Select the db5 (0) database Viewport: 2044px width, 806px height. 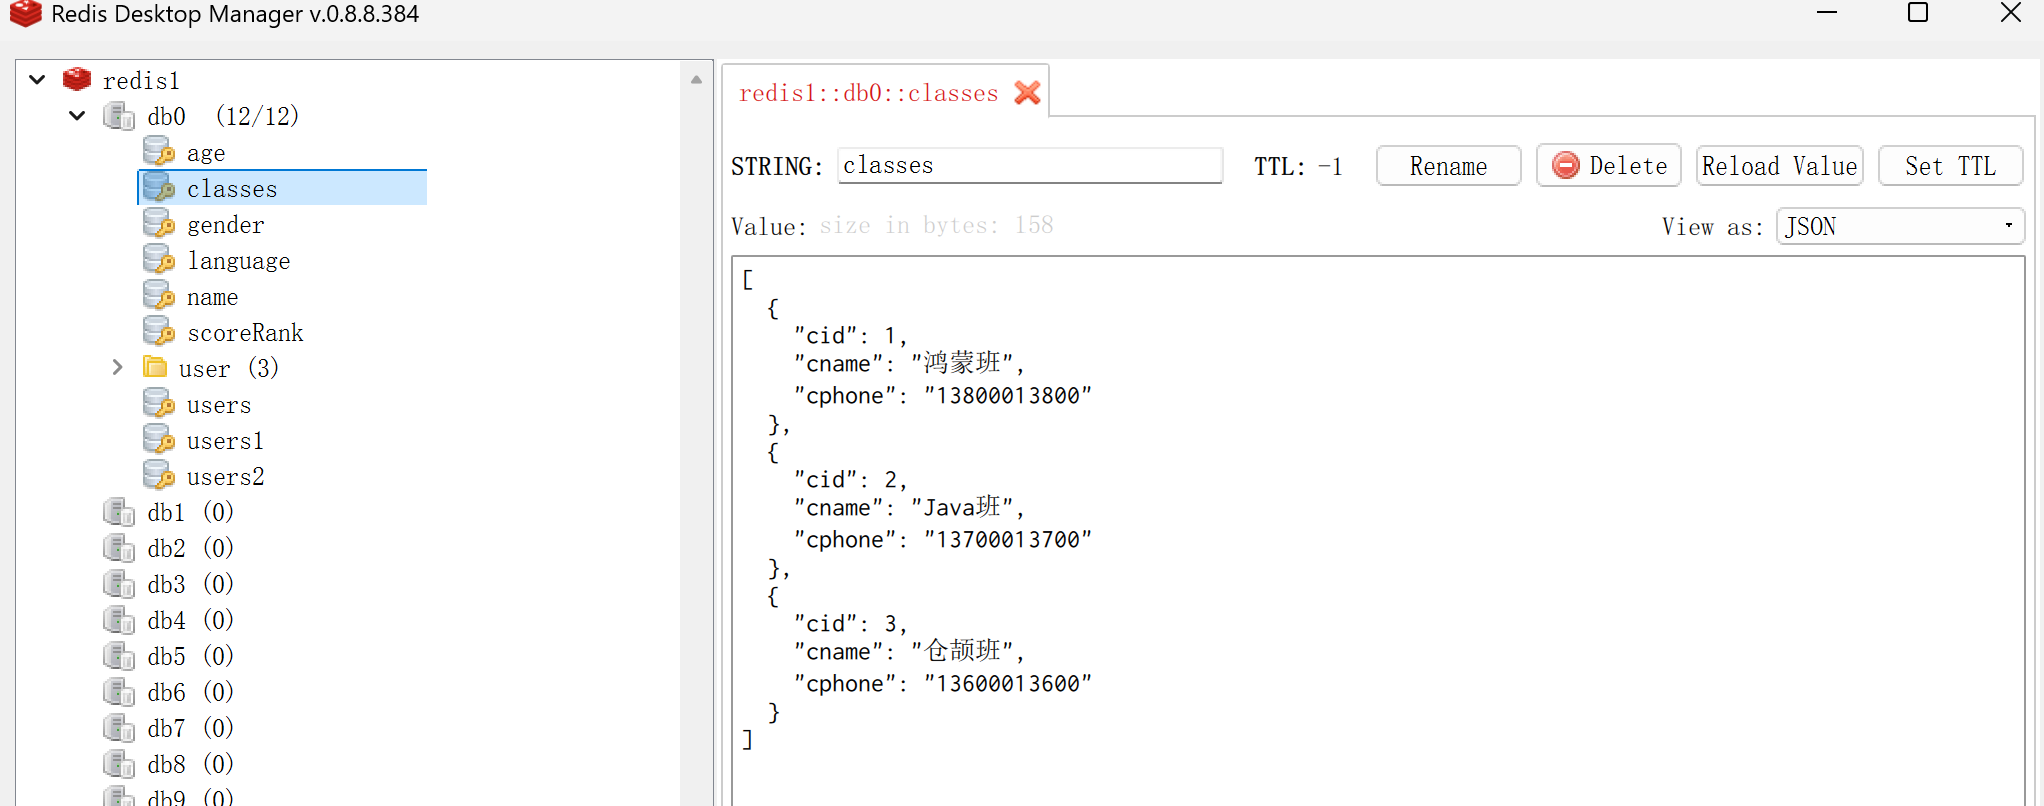pyautogui.click(x=190, y=657)
